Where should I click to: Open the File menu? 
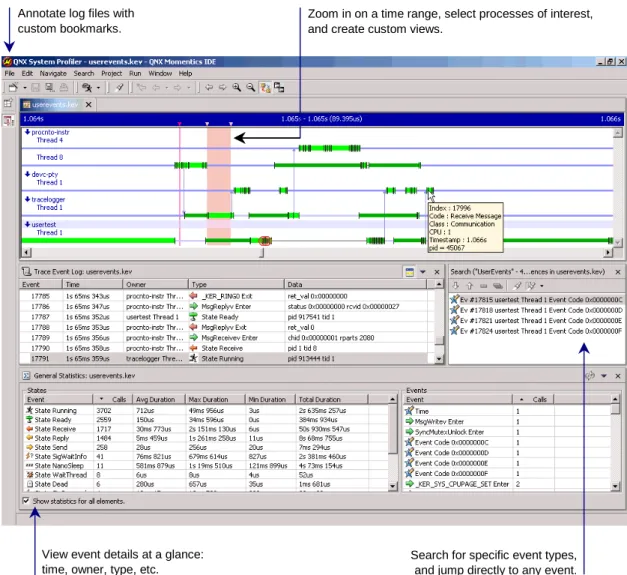pyautogui.click(x=10, y=73)
